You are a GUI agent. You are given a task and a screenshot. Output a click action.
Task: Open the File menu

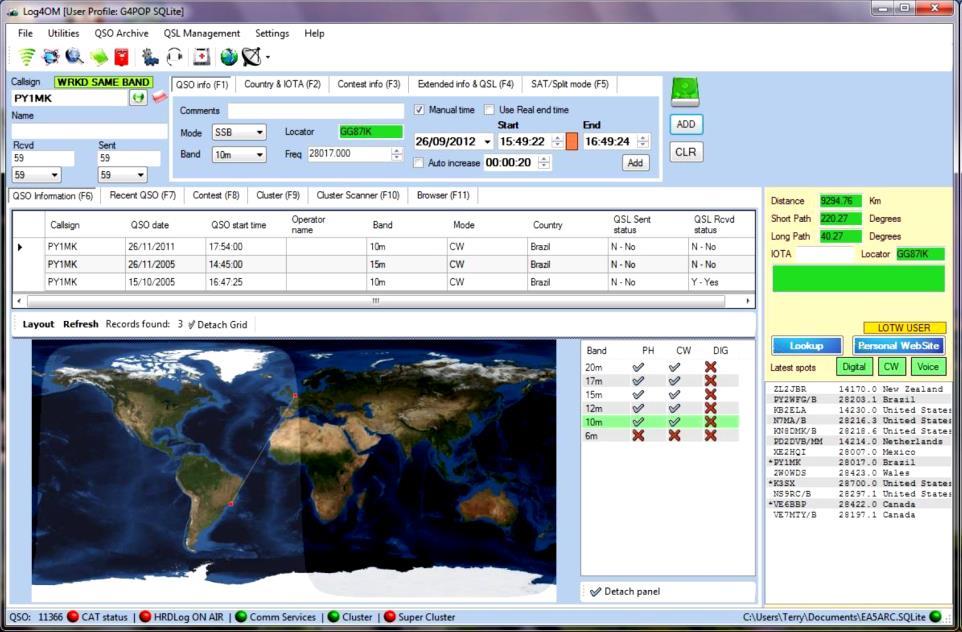pos(25,33)
